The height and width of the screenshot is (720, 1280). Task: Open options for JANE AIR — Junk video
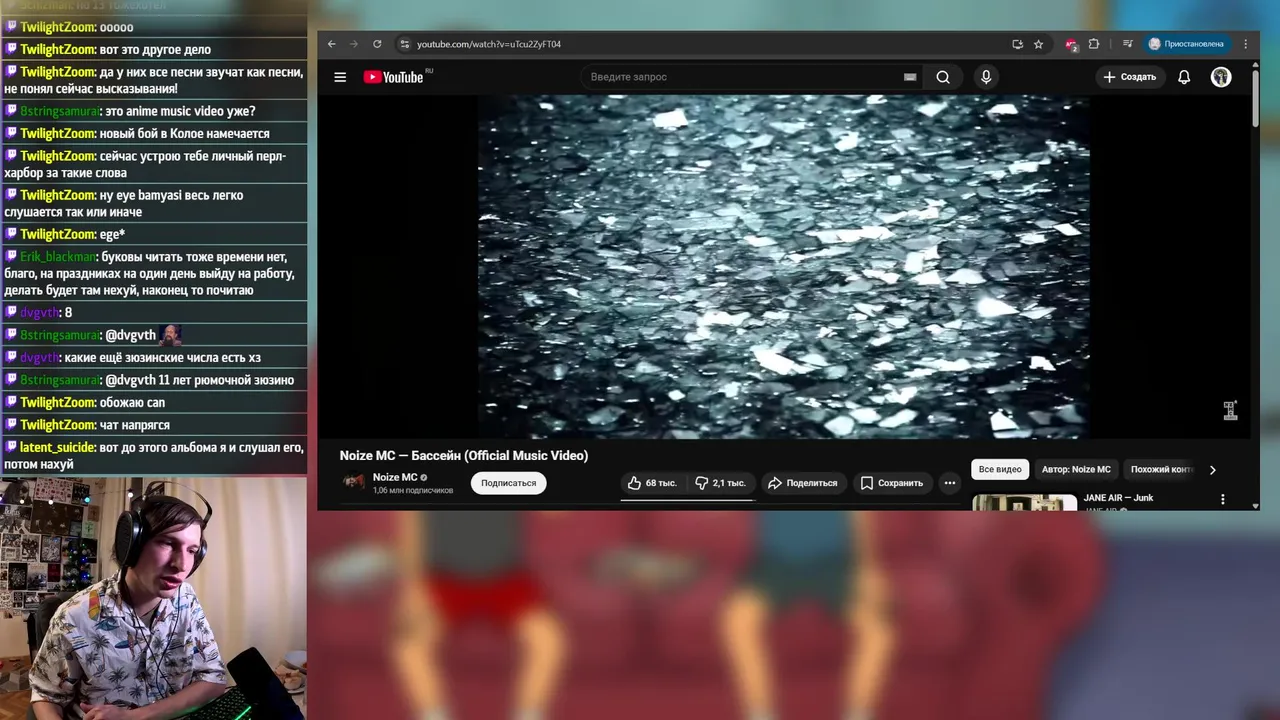coord(1222,499)
